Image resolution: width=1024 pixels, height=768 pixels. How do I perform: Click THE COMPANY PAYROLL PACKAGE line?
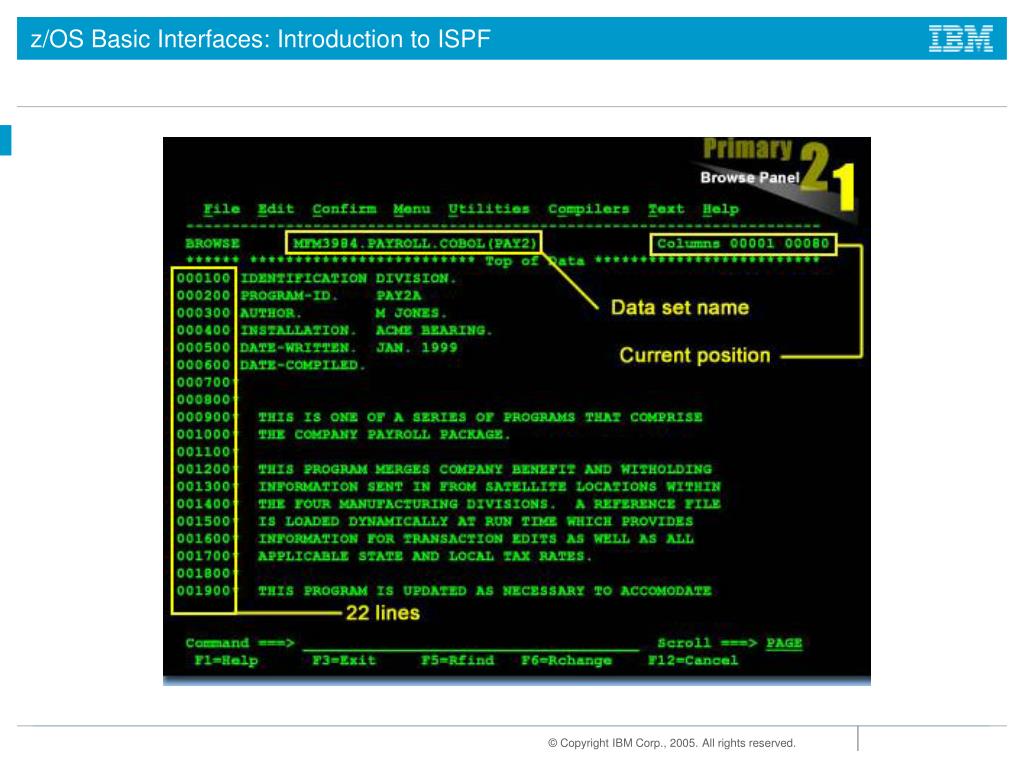[384, 434]
